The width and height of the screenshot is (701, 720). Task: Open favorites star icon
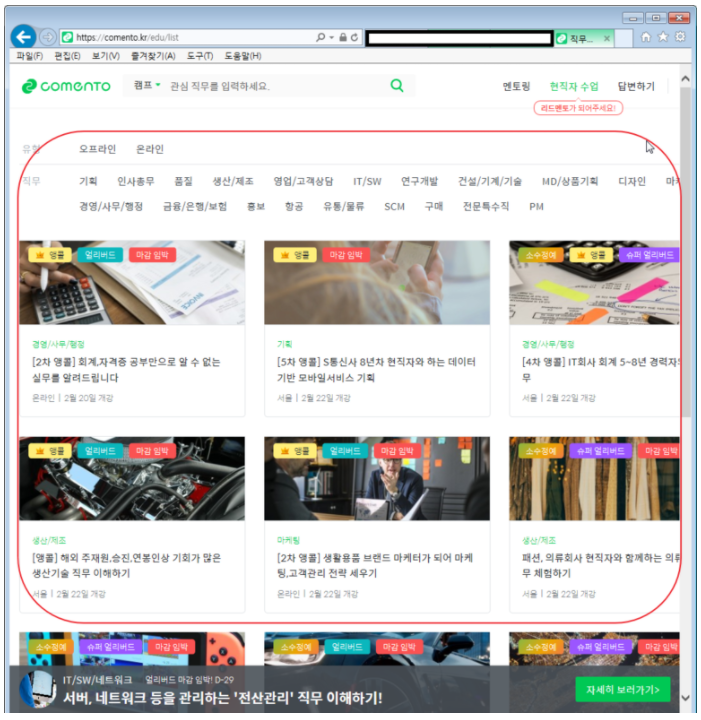[663, 37]
